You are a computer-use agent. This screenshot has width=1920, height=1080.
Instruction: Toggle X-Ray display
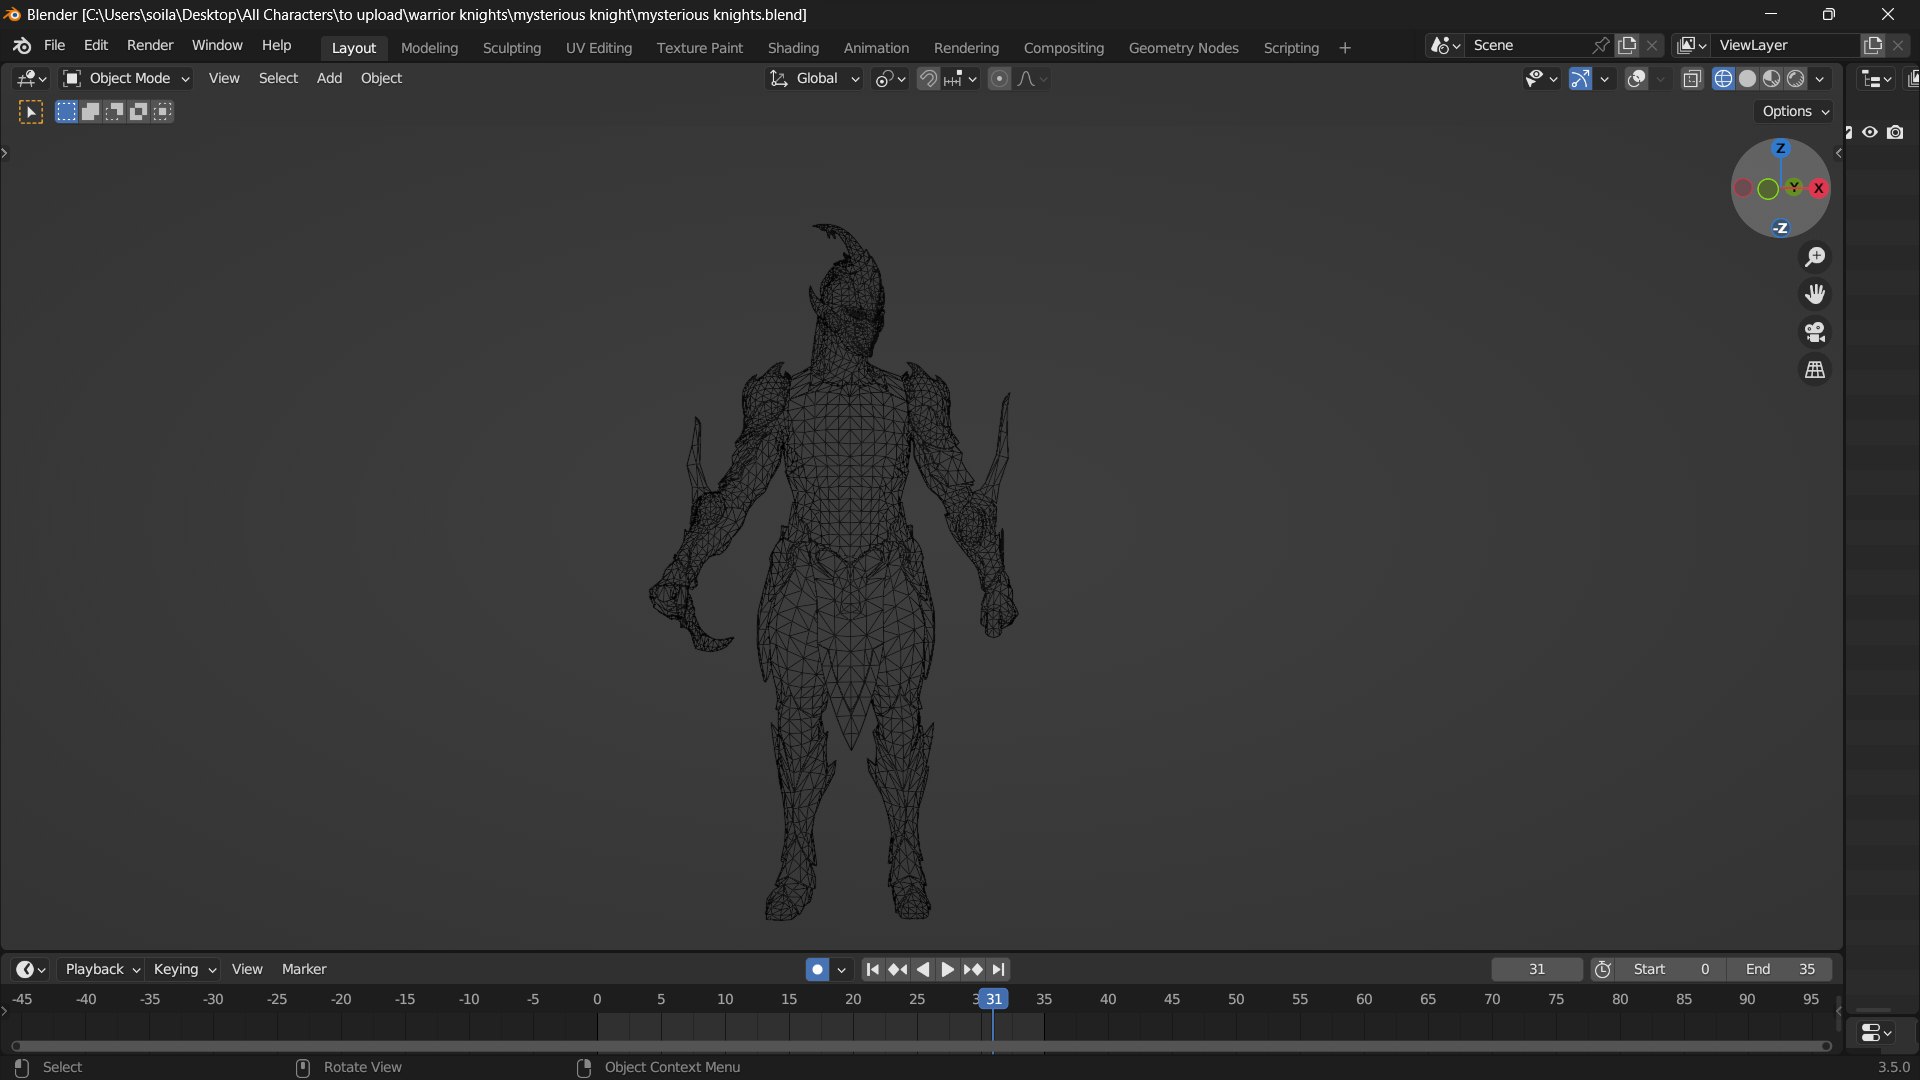click(1692, 79)
